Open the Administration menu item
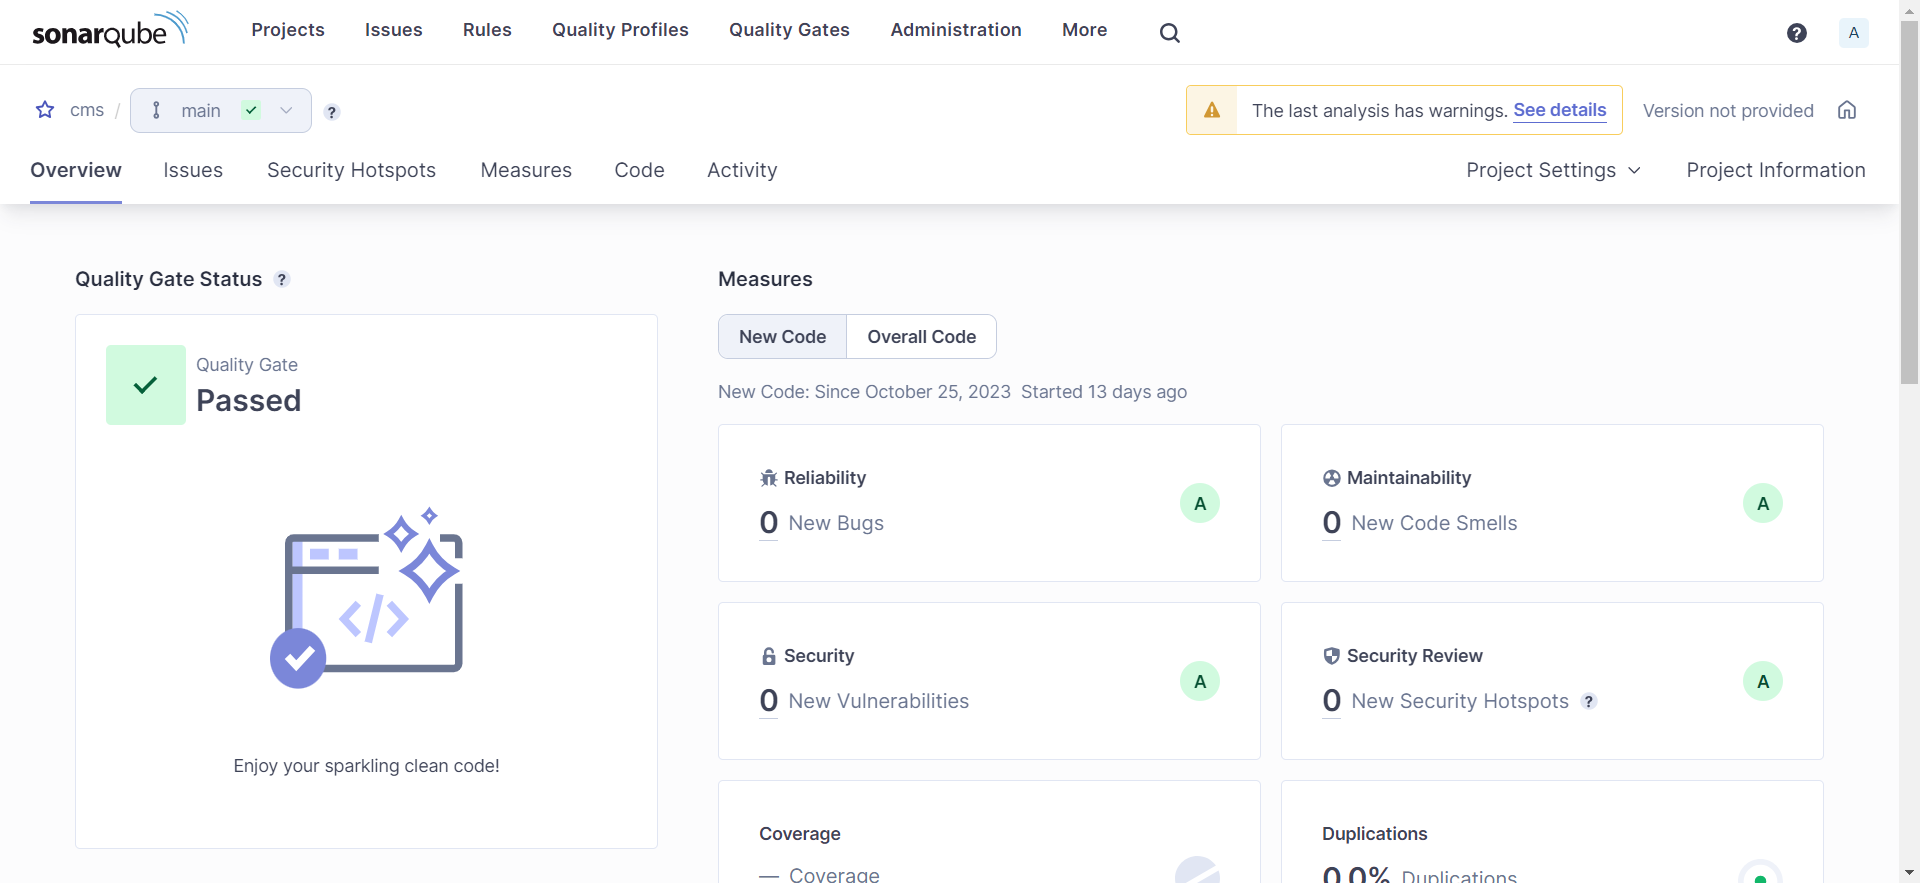 (956, 30)
